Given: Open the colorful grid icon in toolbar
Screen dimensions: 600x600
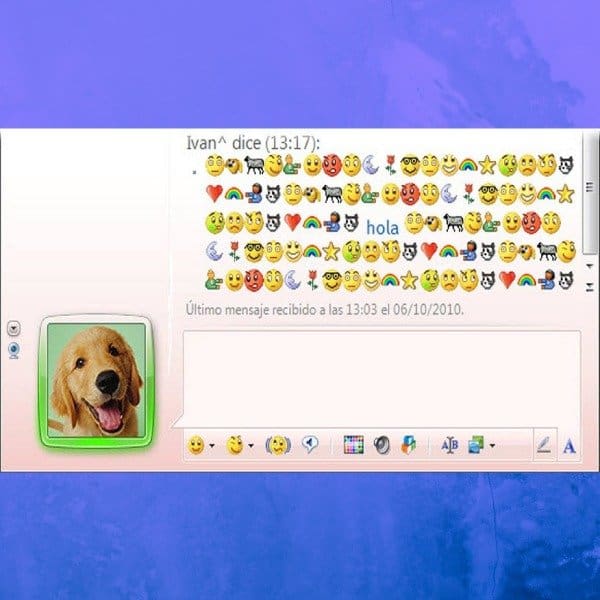Looking at the screenshot, I should click(354, 445).
